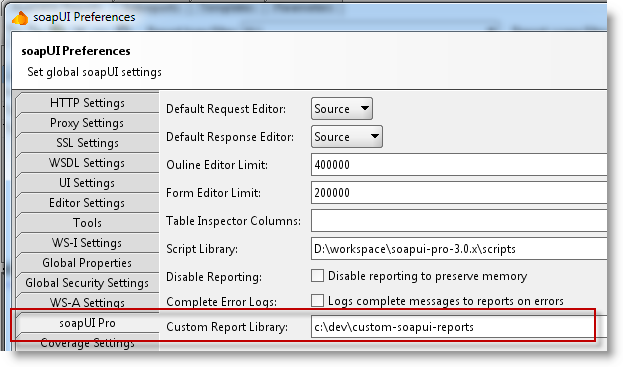Select WS-A Settings tab
This screenshot has width=623, height=367.
point(87,303)
